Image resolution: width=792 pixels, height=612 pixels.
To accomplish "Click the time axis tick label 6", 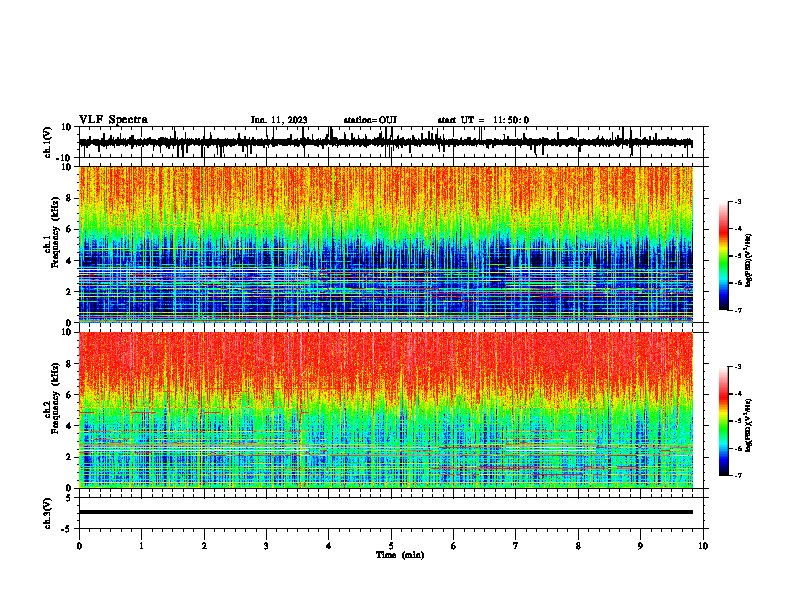I will click(x=454, y=546).
